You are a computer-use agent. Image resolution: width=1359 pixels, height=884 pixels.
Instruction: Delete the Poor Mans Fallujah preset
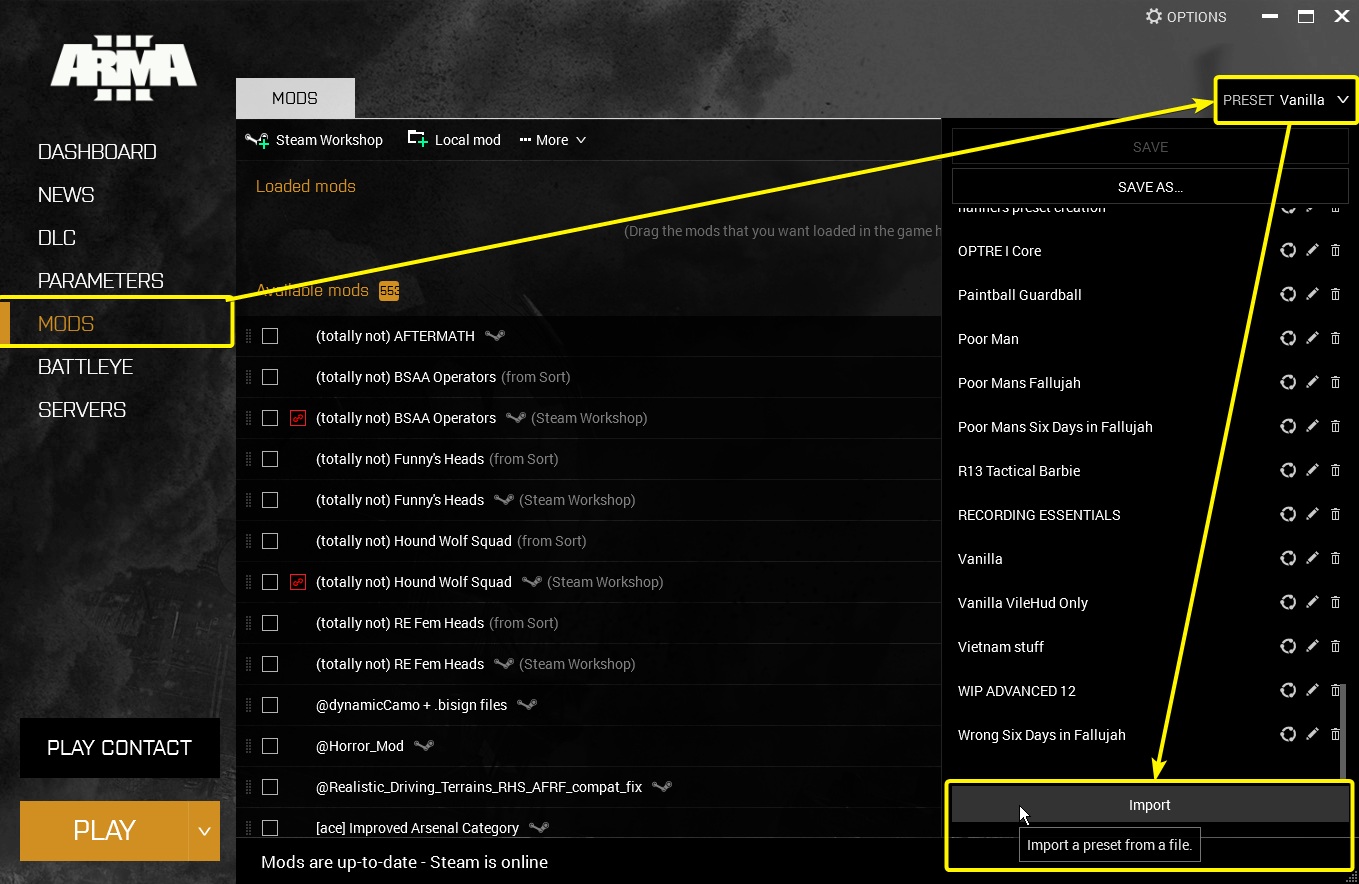click(1336, 382)
